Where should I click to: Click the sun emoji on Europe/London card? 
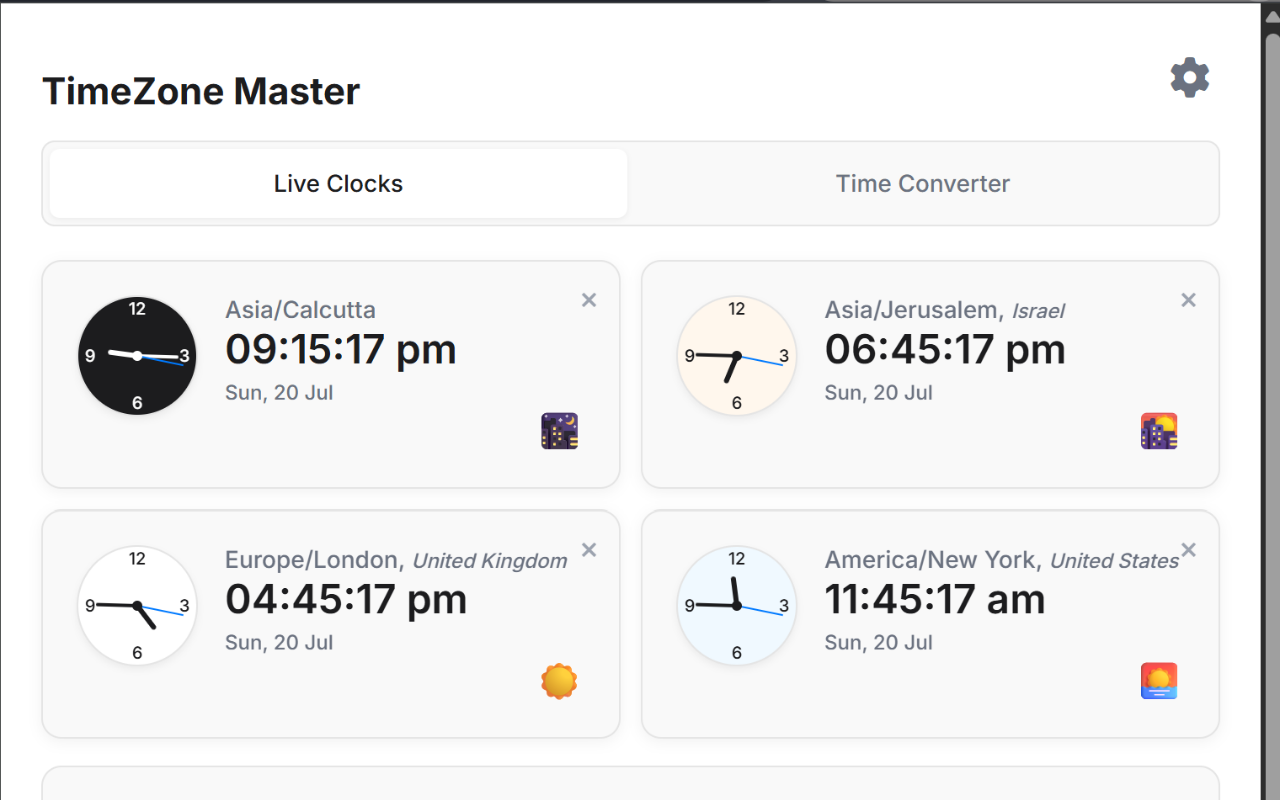tap(559, 681)
